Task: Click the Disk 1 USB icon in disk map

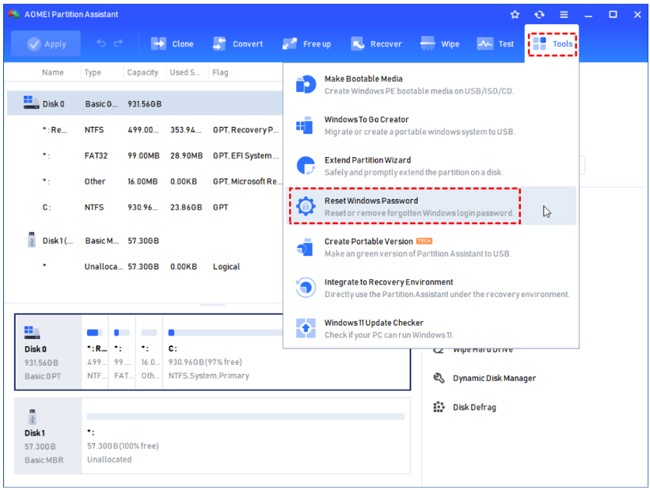Action: [32, 417]
